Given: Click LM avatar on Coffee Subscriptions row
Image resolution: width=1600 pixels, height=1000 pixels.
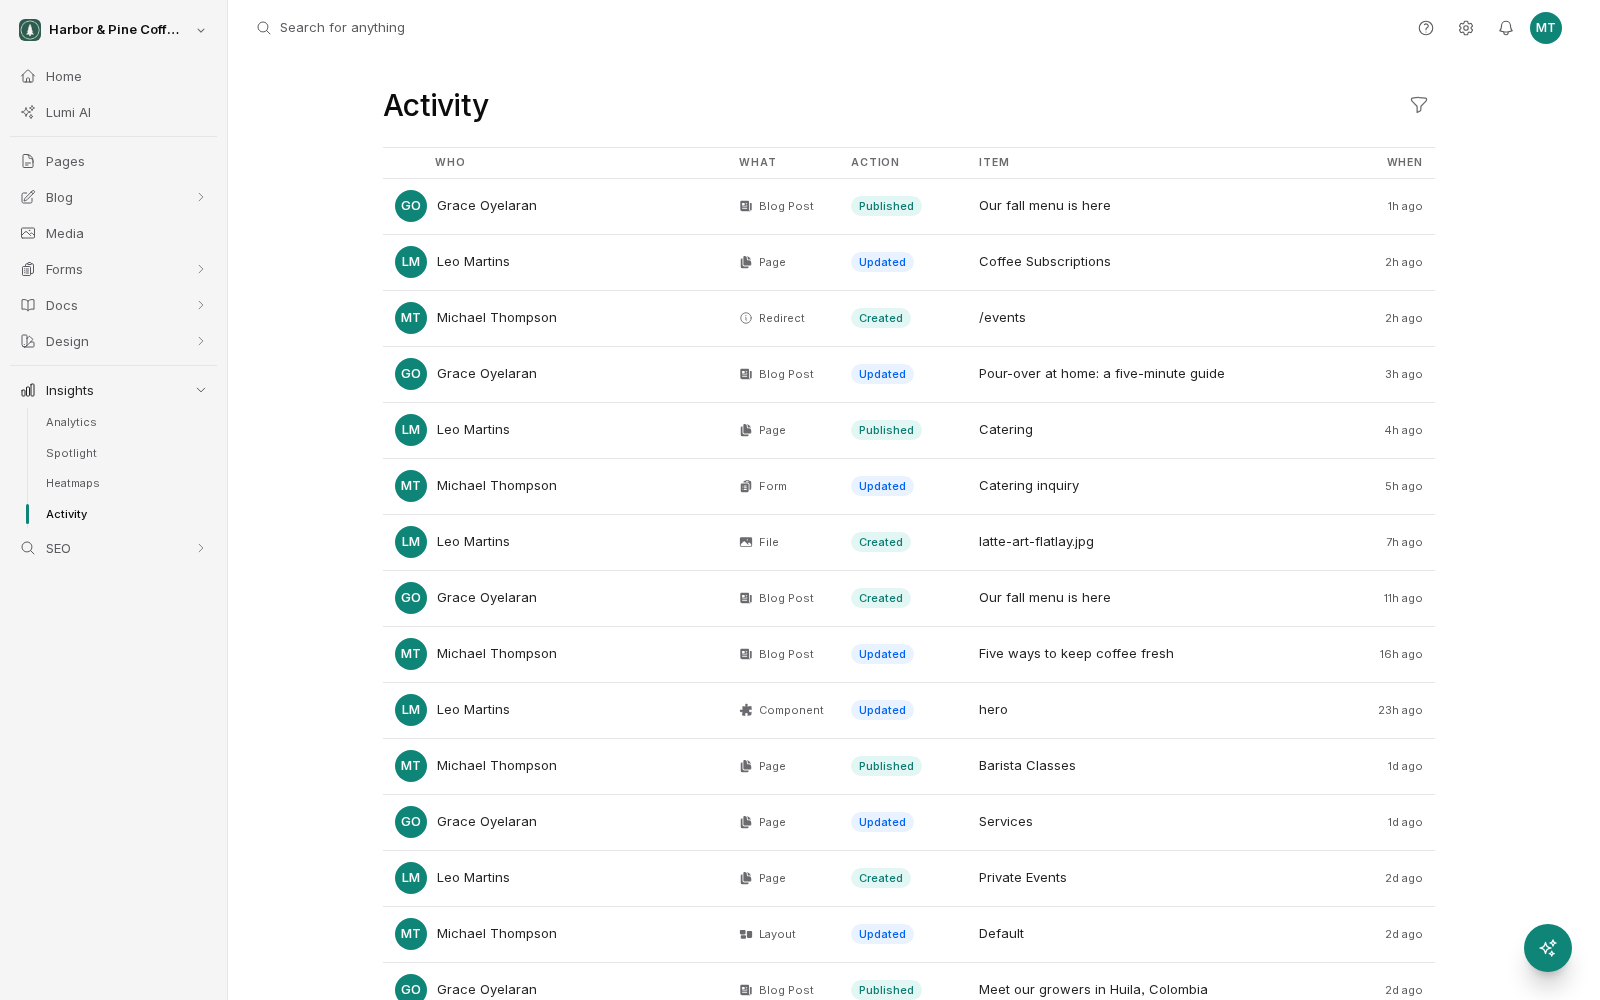Looking at the screenshot, I should (411, 262).
